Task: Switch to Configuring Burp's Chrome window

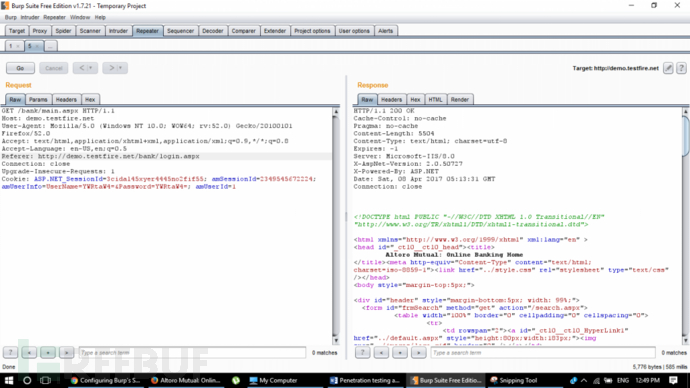Action: [x=106, y=381]
